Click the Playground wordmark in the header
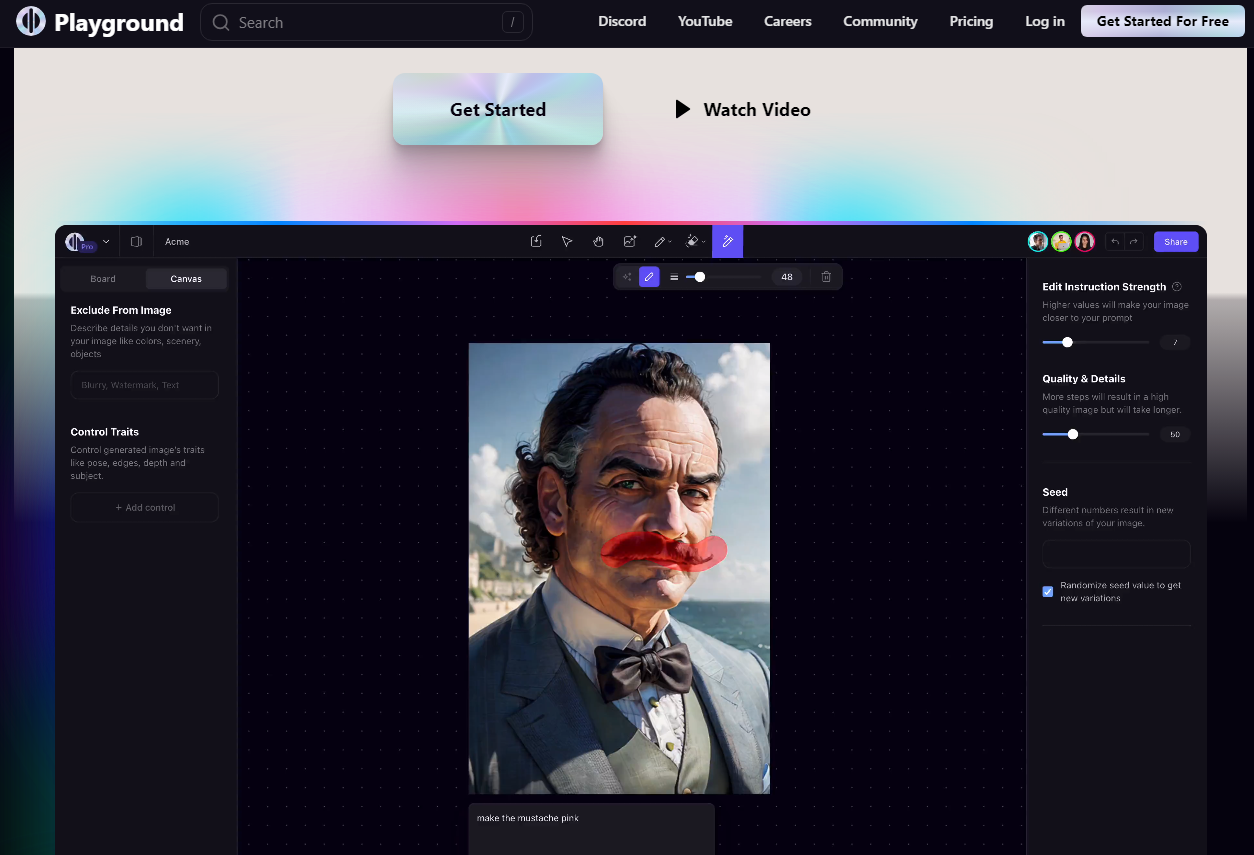The height and width of the screenshot is (855, 1254). [x=119, y=22]
